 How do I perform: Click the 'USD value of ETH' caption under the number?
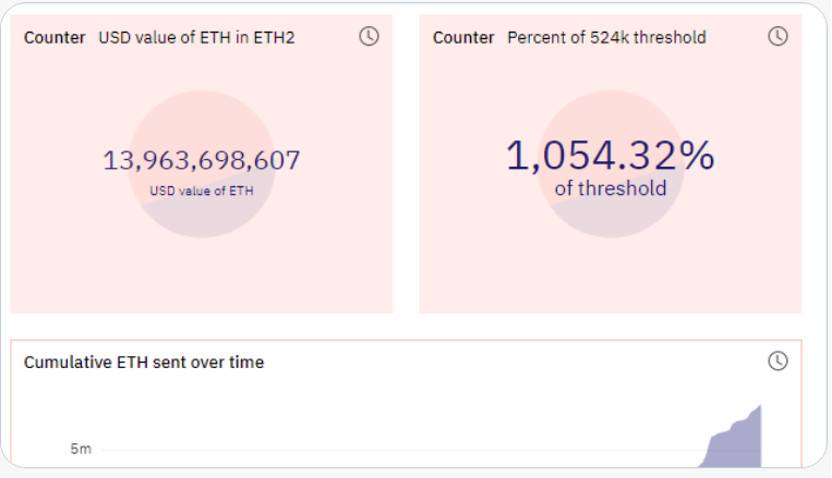click(202, 190)
